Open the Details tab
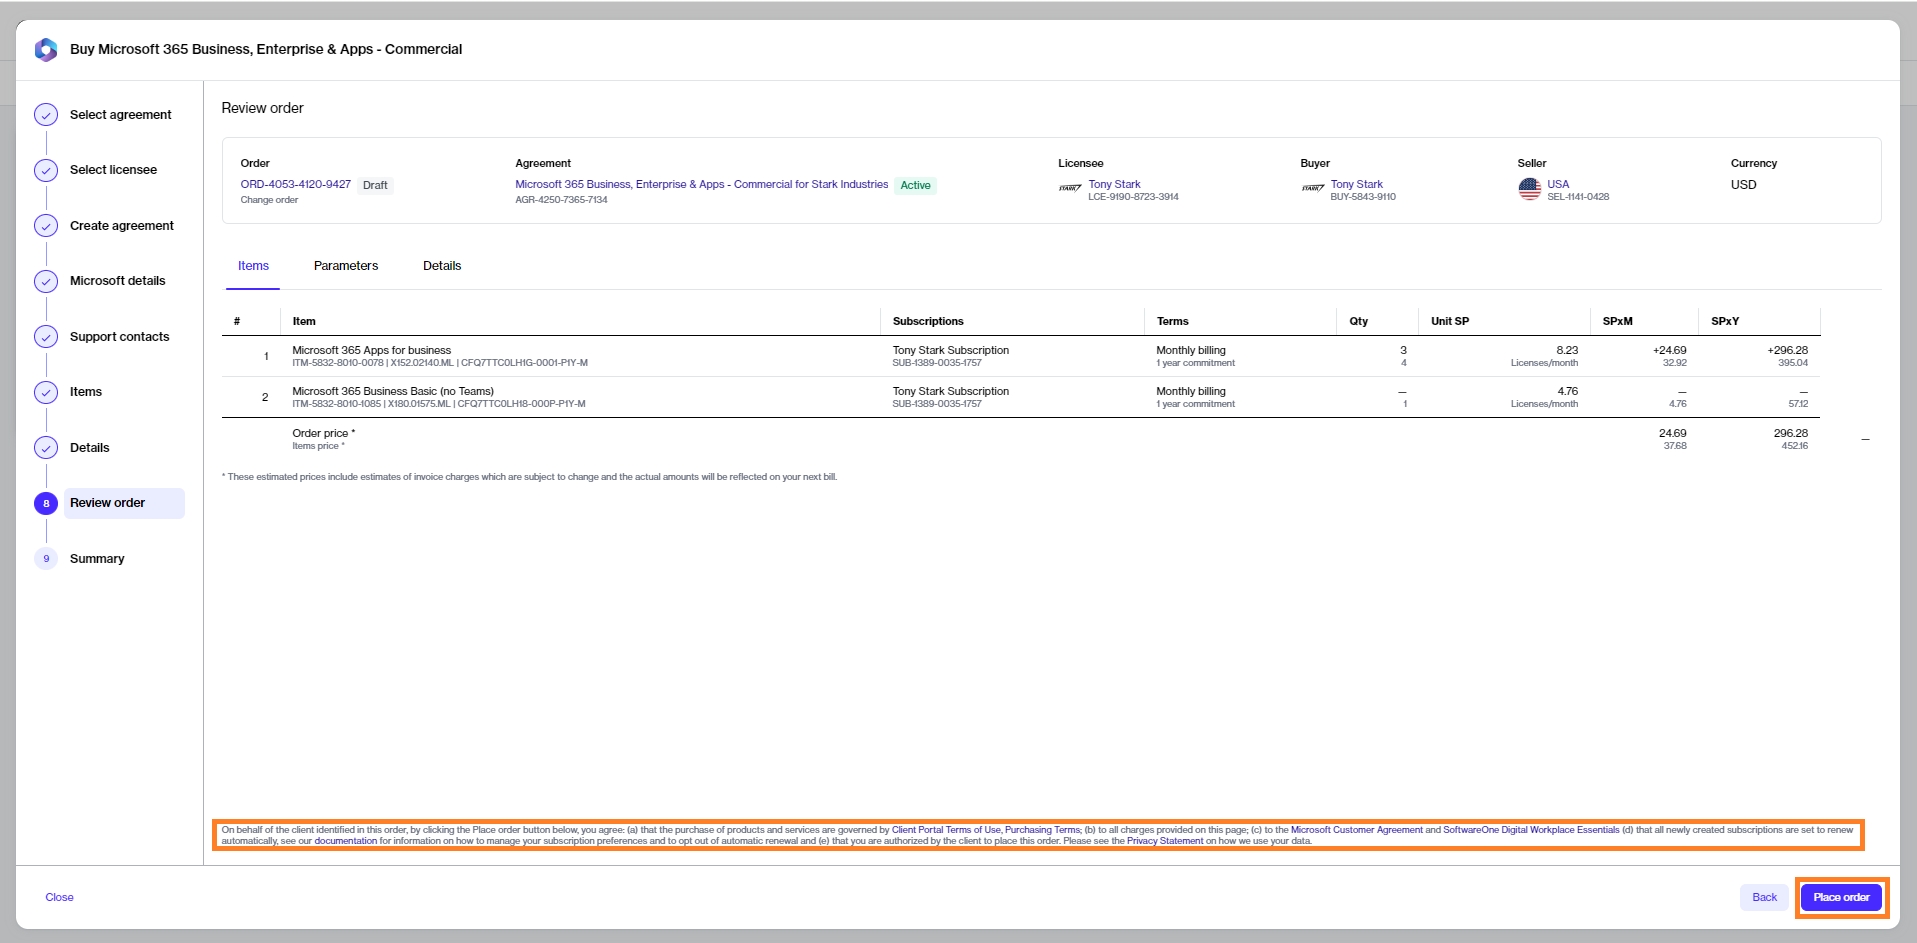This screenshot has height=943, width=1917. click(441, 266)
